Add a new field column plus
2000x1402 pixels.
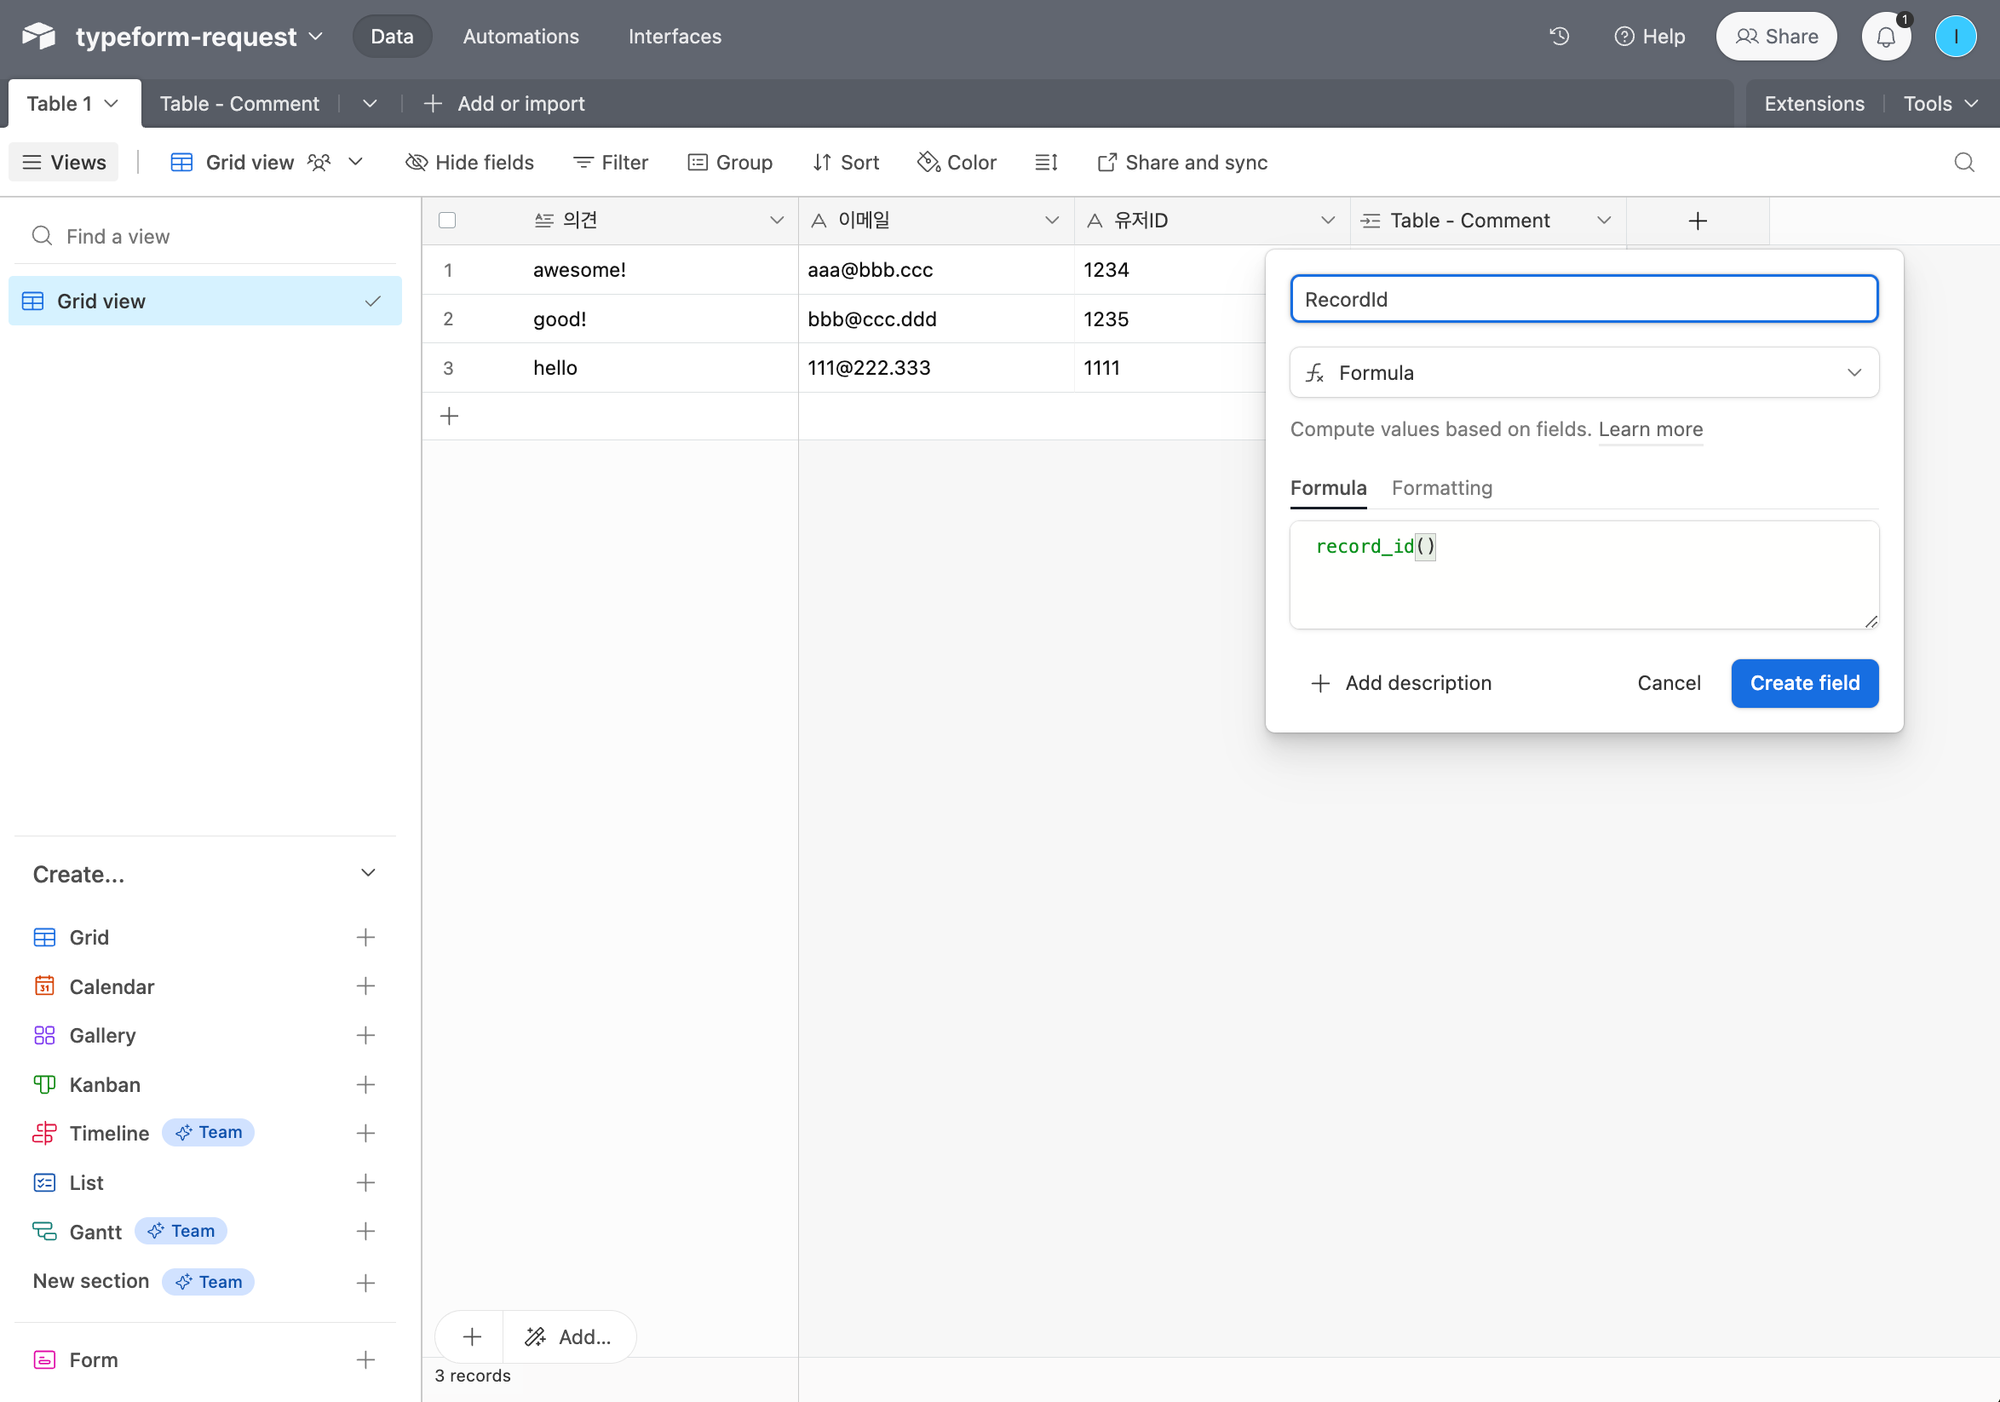1697,221
